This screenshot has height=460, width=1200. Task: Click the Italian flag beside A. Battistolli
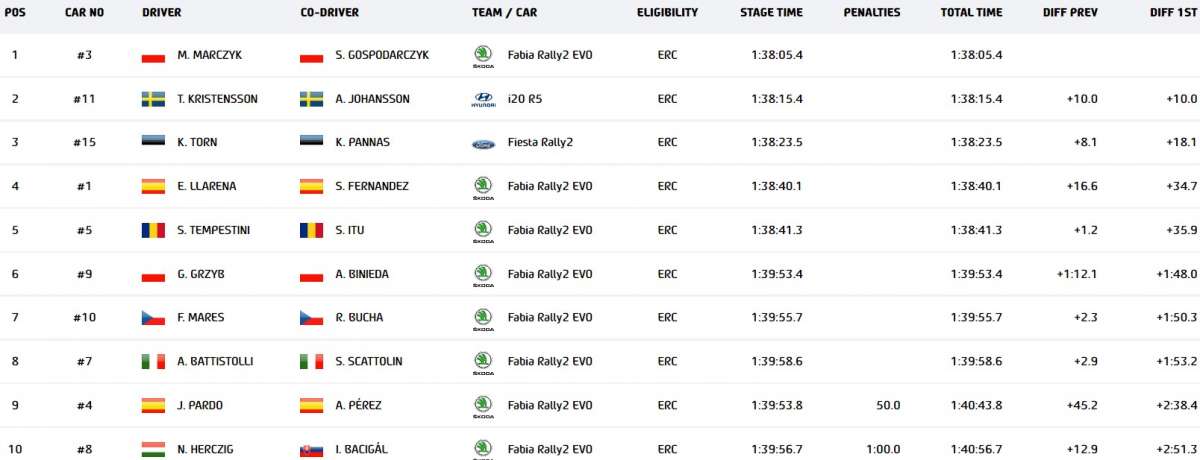[x=153, y=361]
